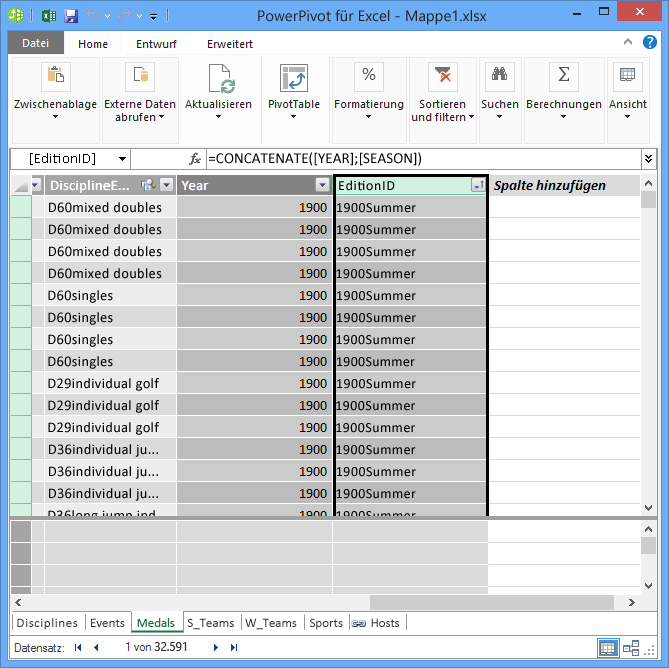Select the first D29individual golf cell
Image resolution: width=669 pixels, height=668 pixels.
(111, 383)
